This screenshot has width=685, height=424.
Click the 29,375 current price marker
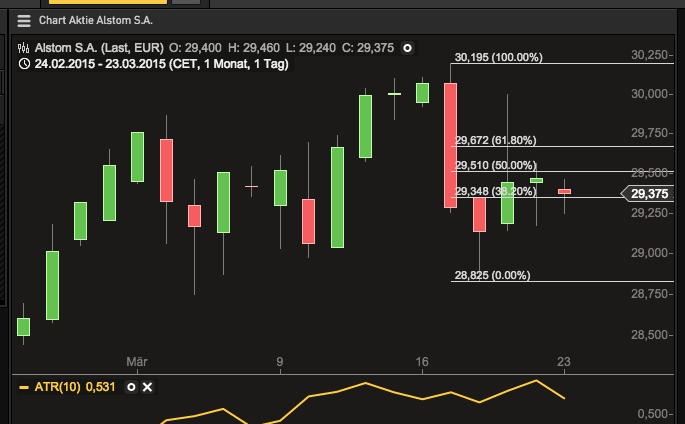coord(650,195)
